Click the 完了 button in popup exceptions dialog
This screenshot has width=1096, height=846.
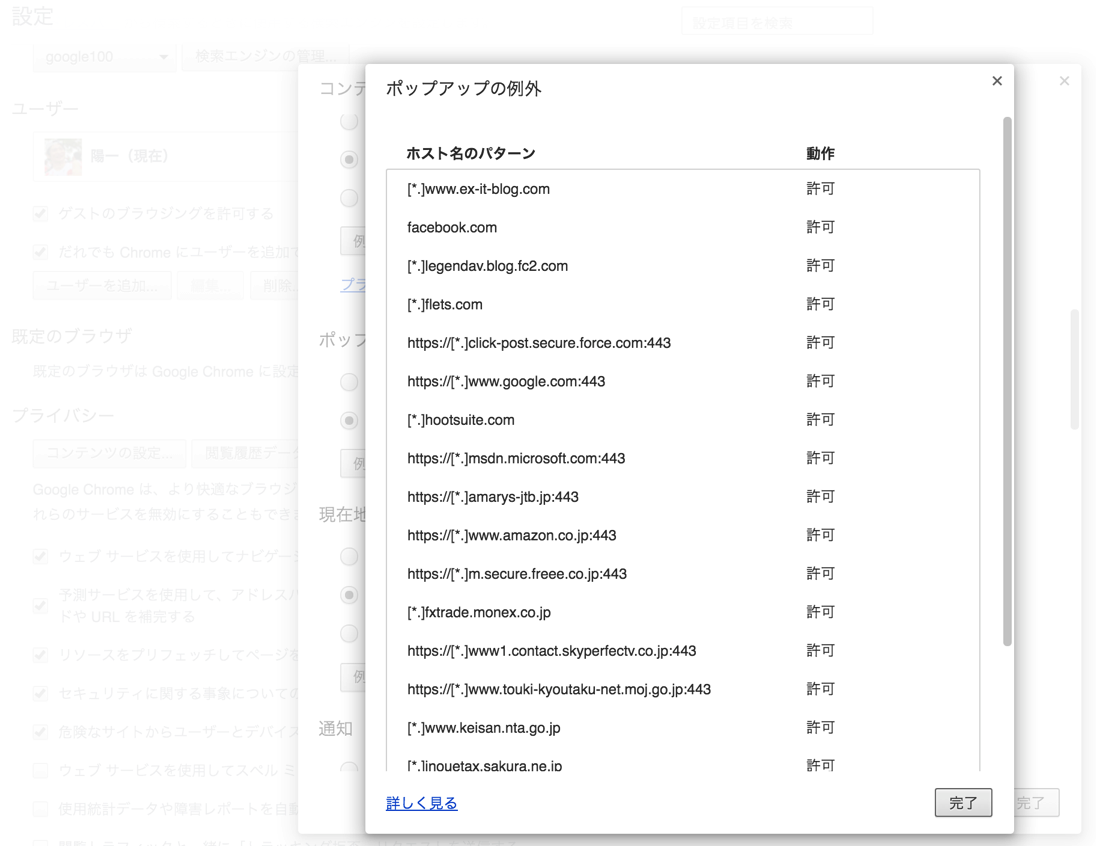(x=963, y=803)
